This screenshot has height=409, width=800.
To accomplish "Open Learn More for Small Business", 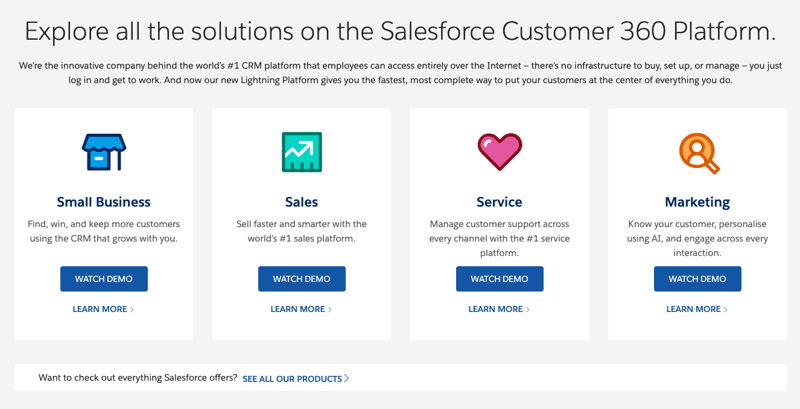I will (100, 310).
